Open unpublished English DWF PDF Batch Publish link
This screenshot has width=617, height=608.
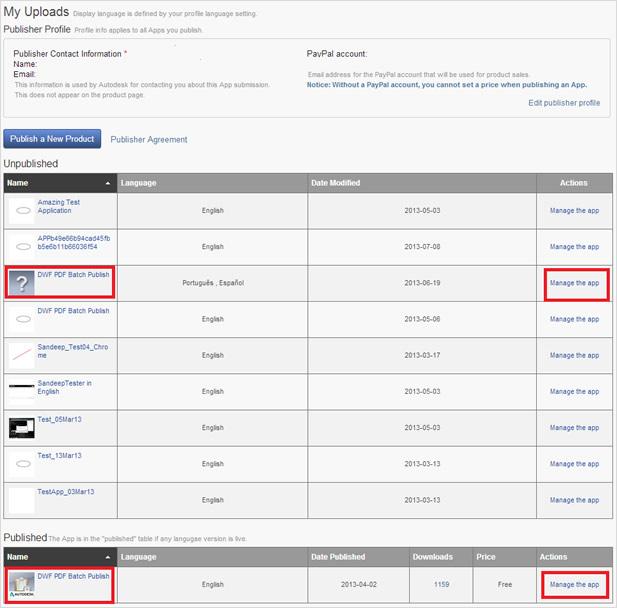(73, 311)
